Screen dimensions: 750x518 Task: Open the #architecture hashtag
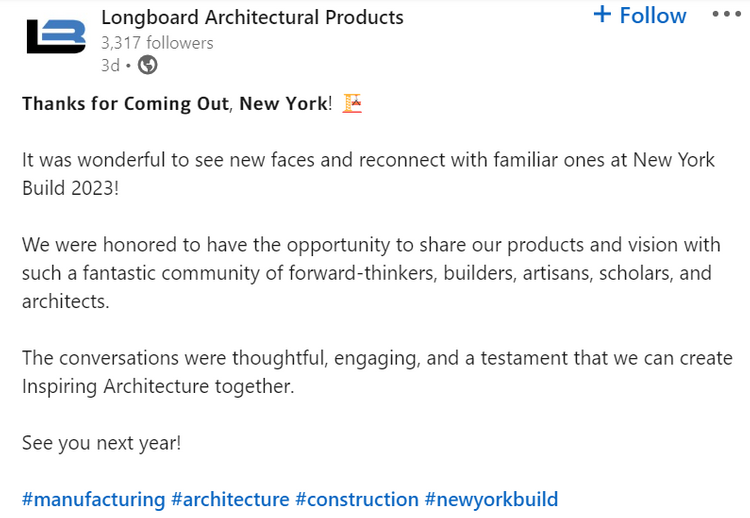[230, 499]
